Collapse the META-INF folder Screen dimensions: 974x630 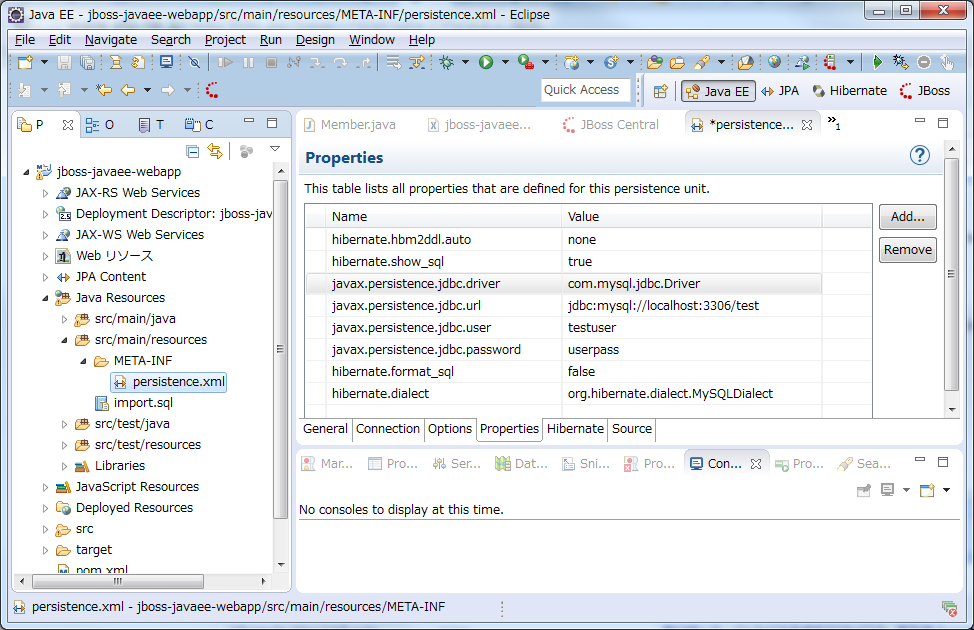[83, 361]
